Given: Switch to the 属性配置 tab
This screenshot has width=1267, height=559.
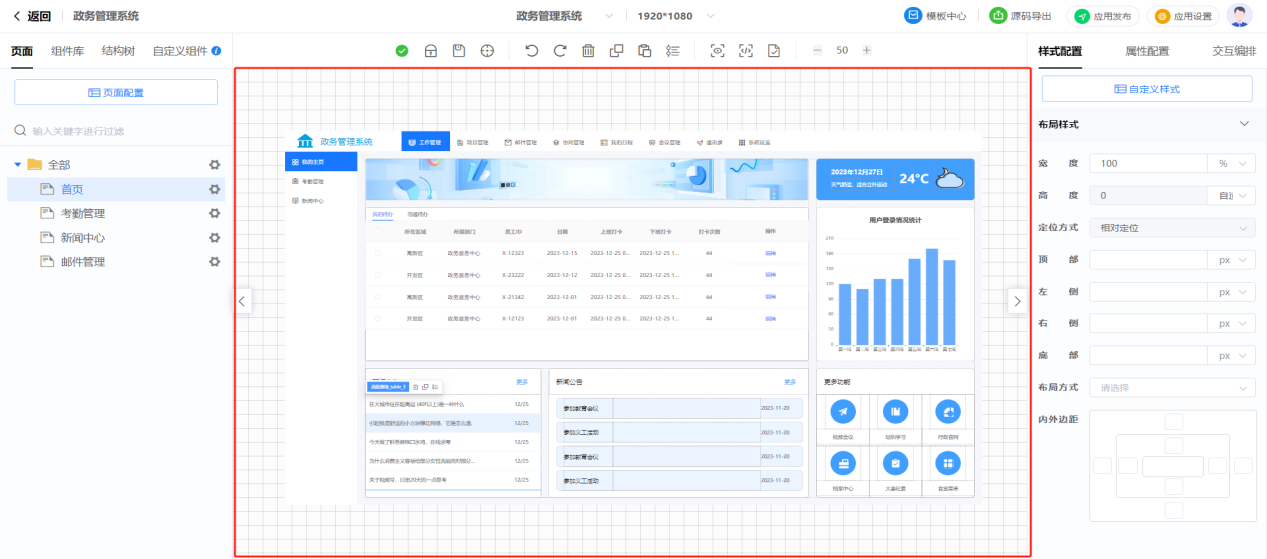Looking at the screenshot, I should pyautogui.click(x=1147, y=51).
